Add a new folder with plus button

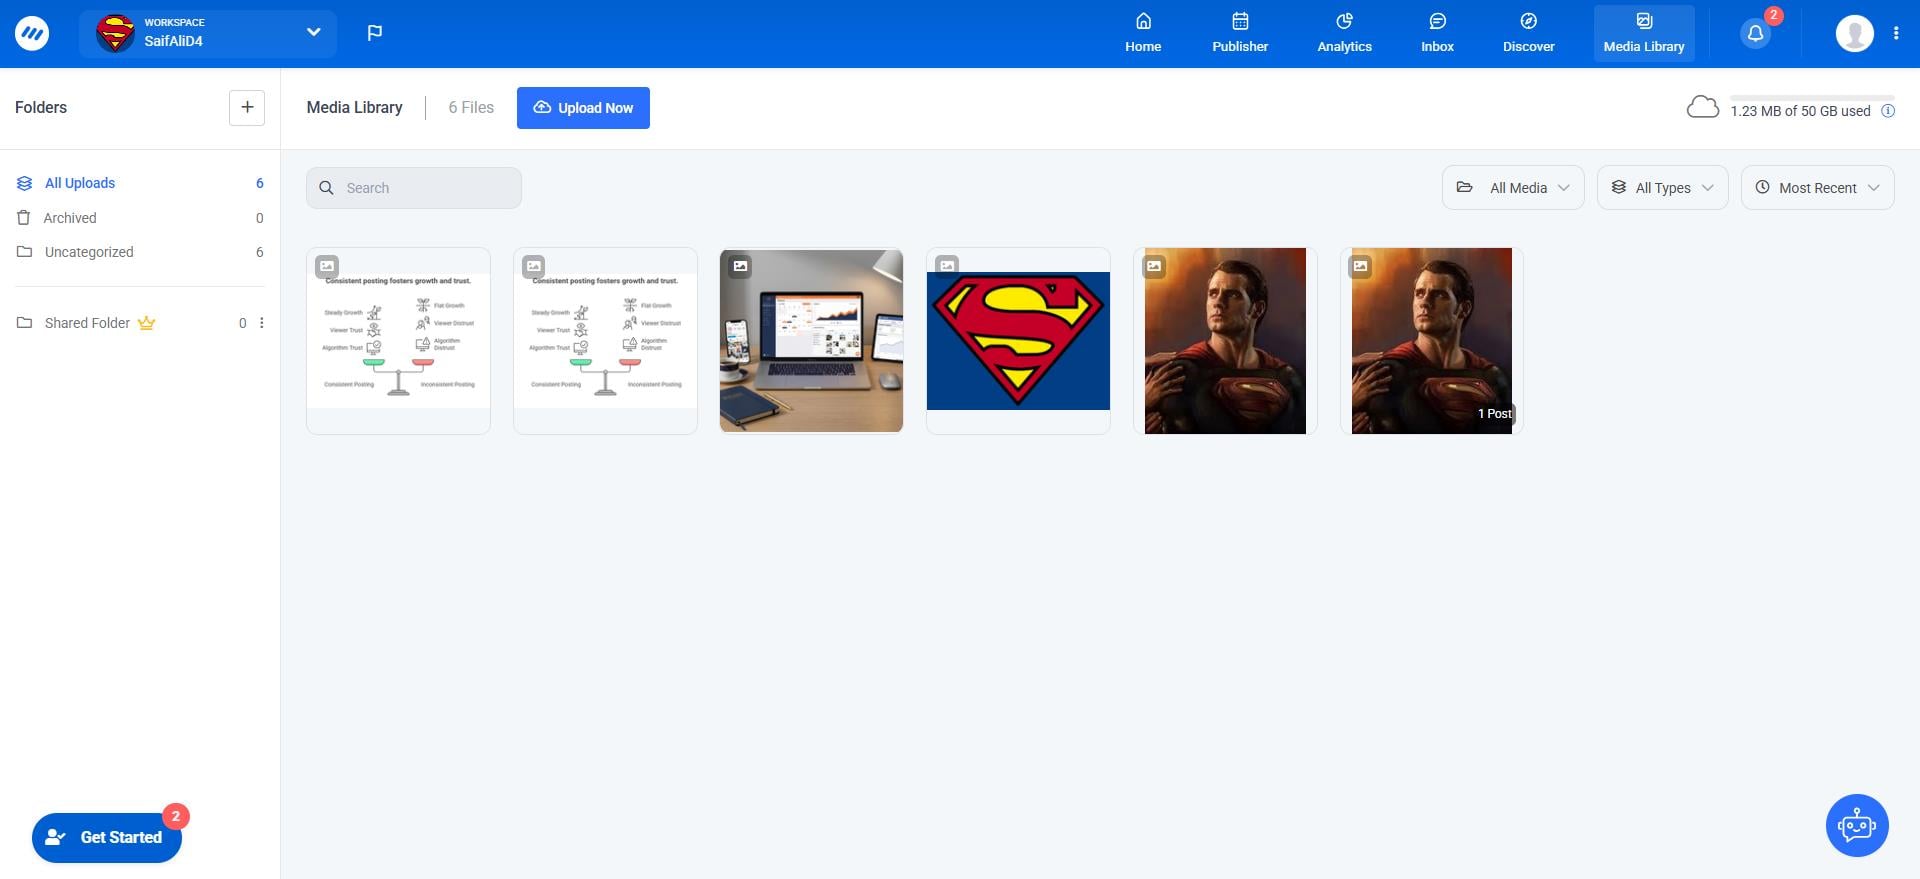(247, 107)
